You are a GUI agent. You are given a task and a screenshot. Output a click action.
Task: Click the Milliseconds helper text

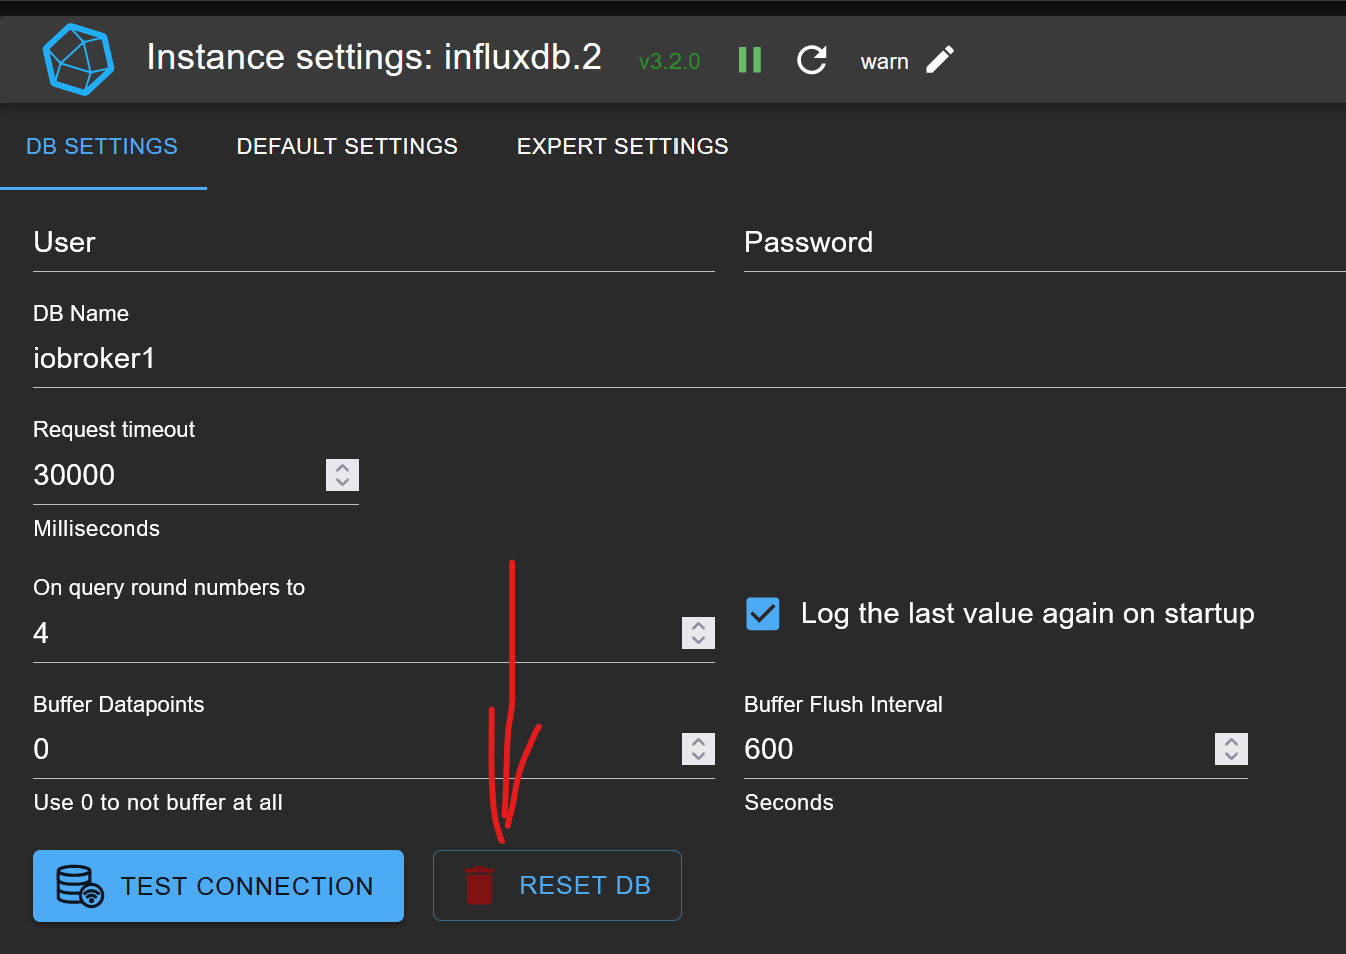tap(97, 528)
